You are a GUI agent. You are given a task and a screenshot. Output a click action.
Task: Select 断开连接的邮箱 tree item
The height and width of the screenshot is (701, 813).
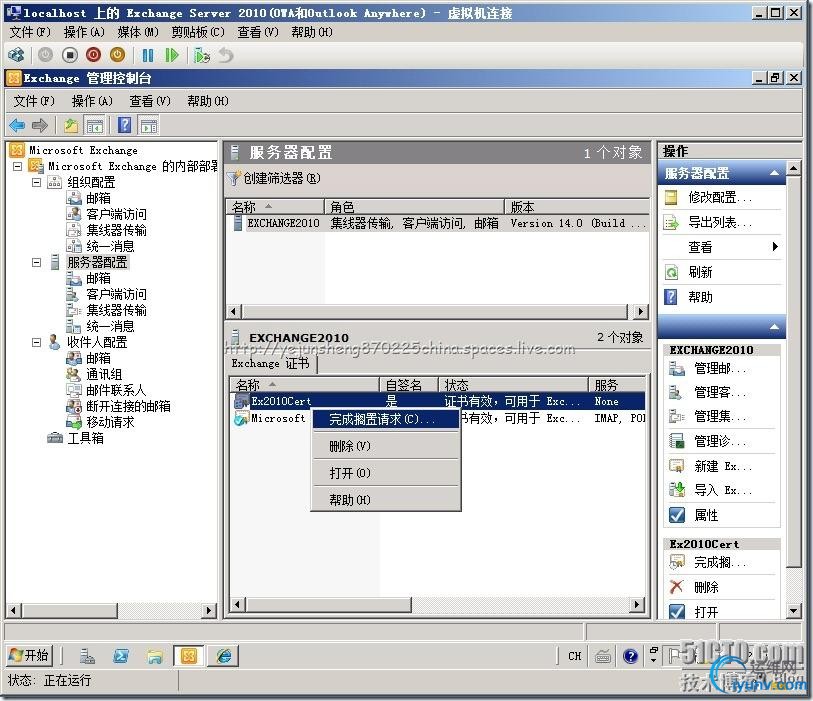pos(128,406)
